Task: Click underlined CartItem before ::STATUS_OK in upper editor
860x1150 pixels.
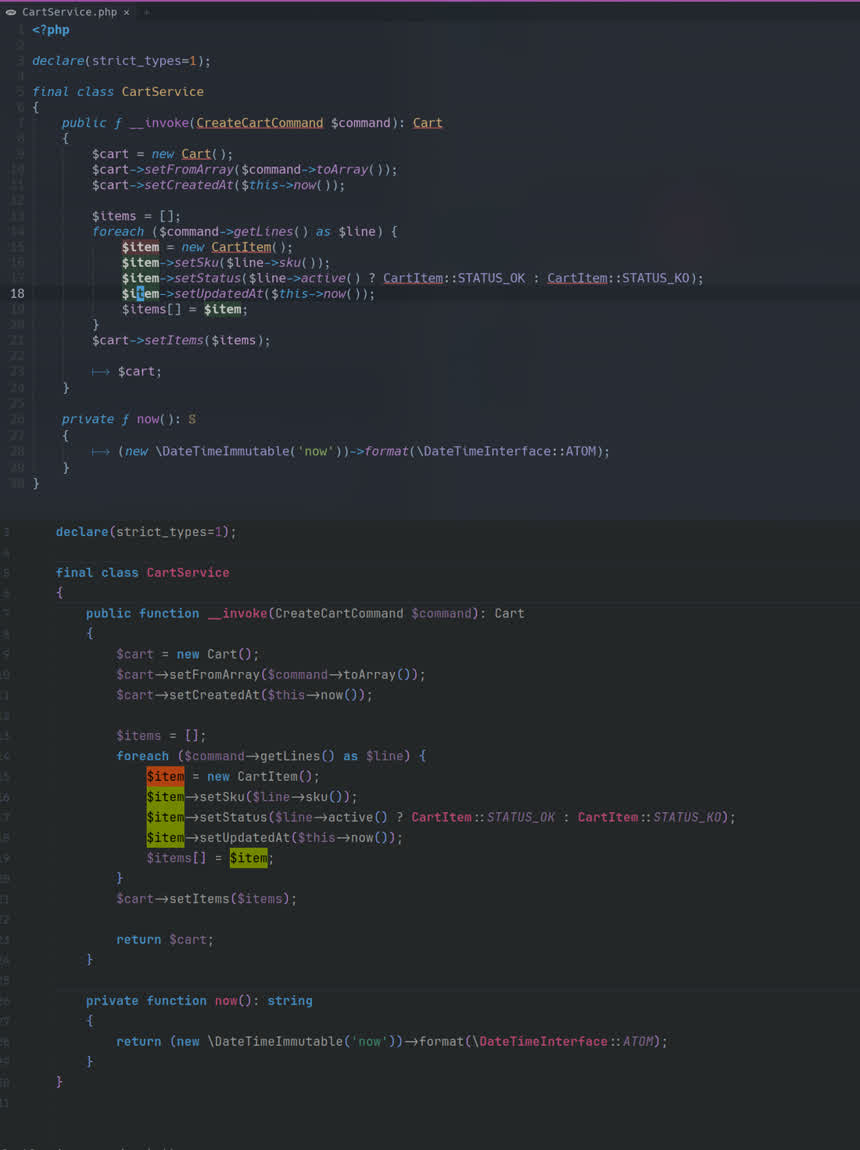Action: (x=413, y=278)
